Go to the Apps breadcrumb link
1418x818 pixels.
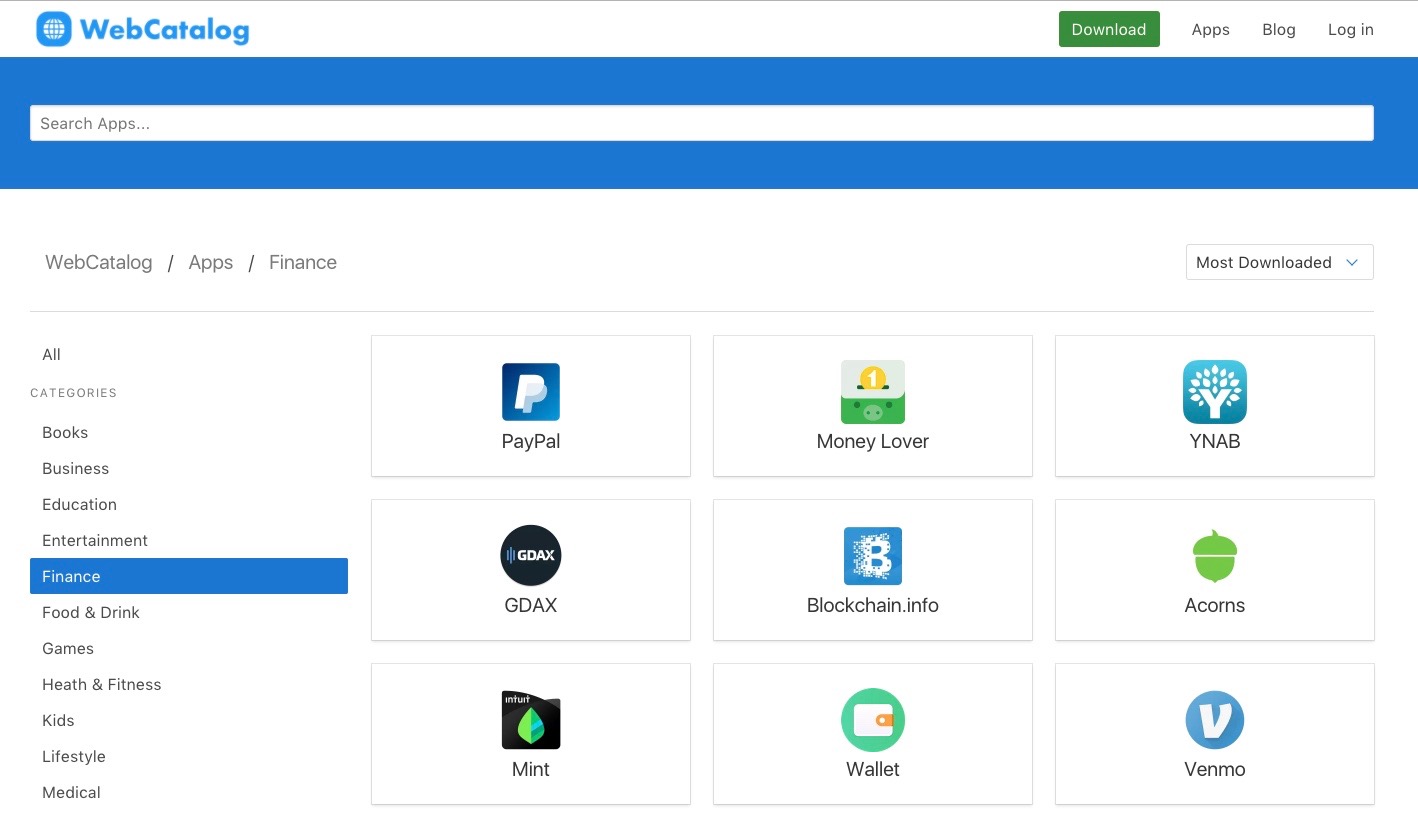211,262
